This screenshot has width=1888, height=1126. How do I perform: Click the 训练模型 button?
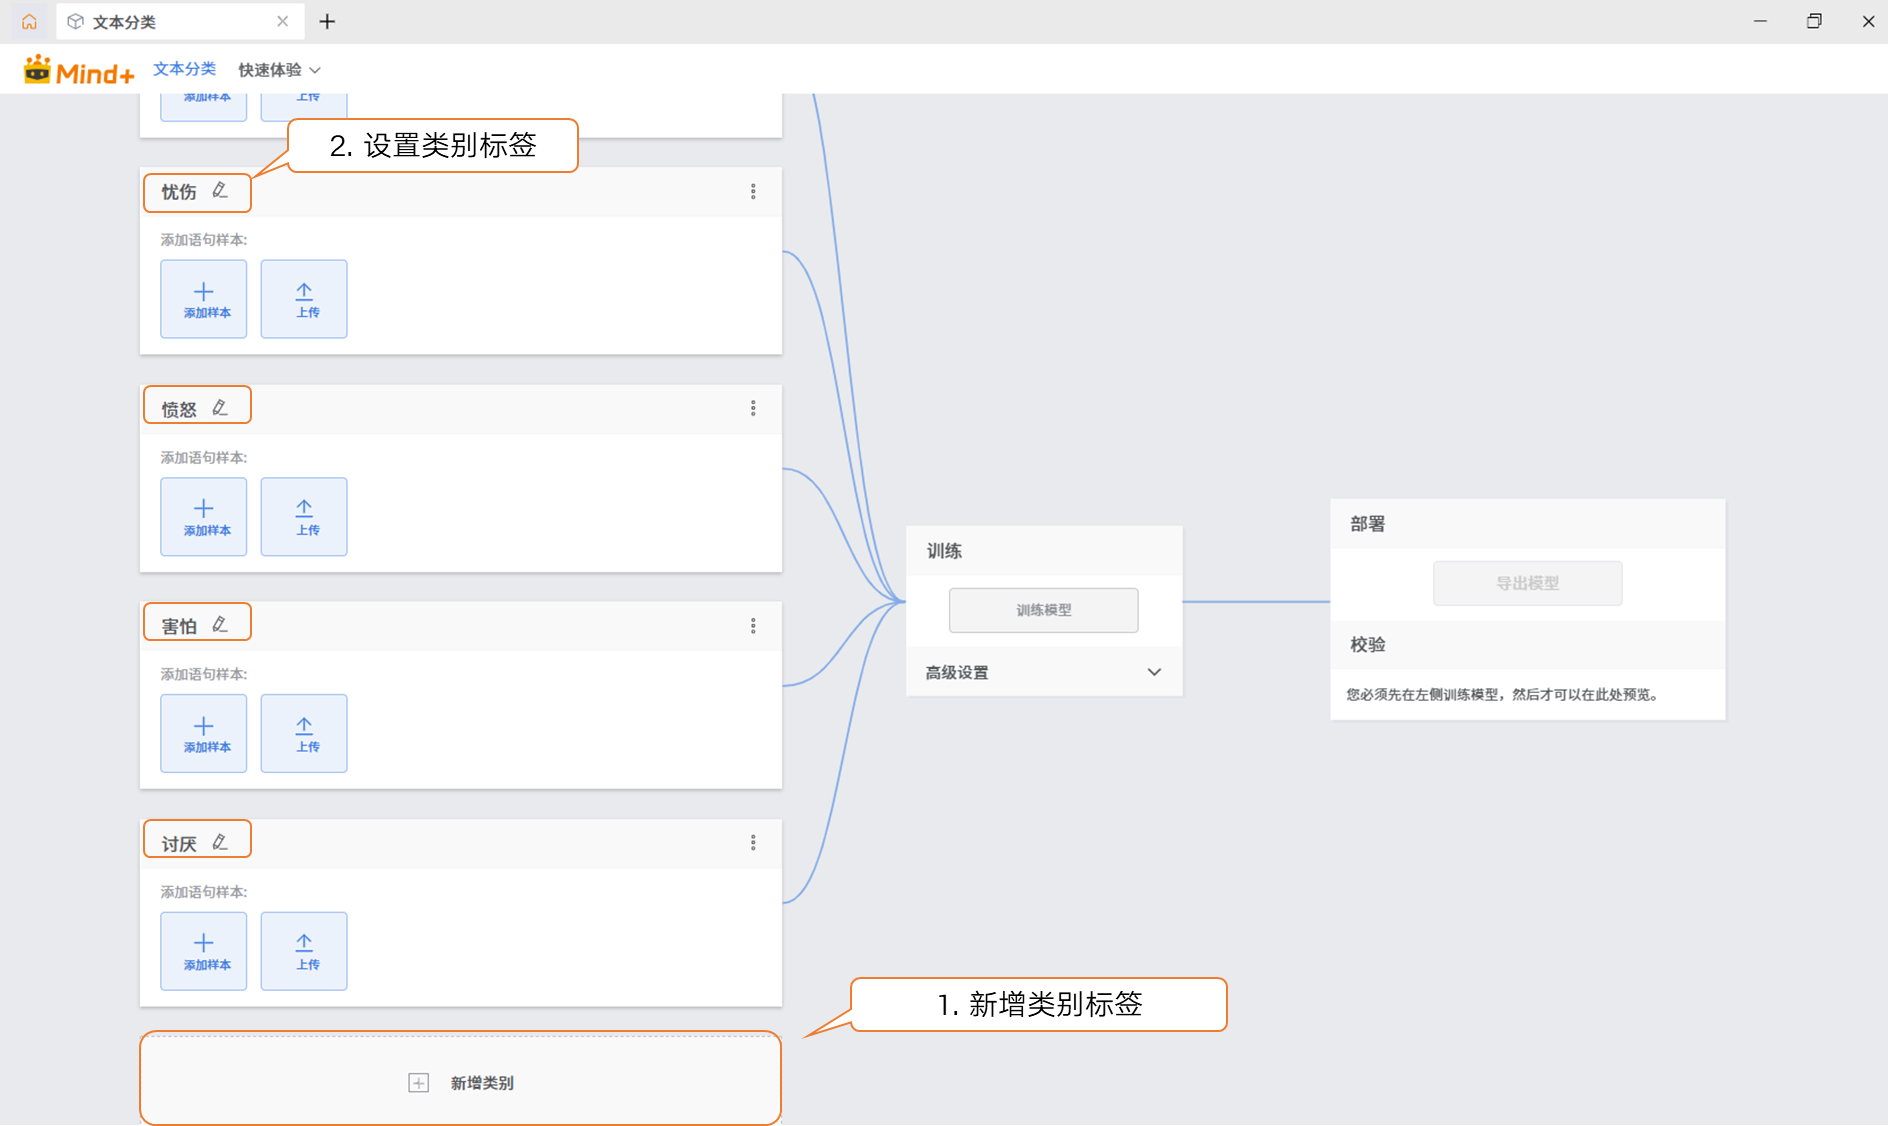coord(1043,610)
